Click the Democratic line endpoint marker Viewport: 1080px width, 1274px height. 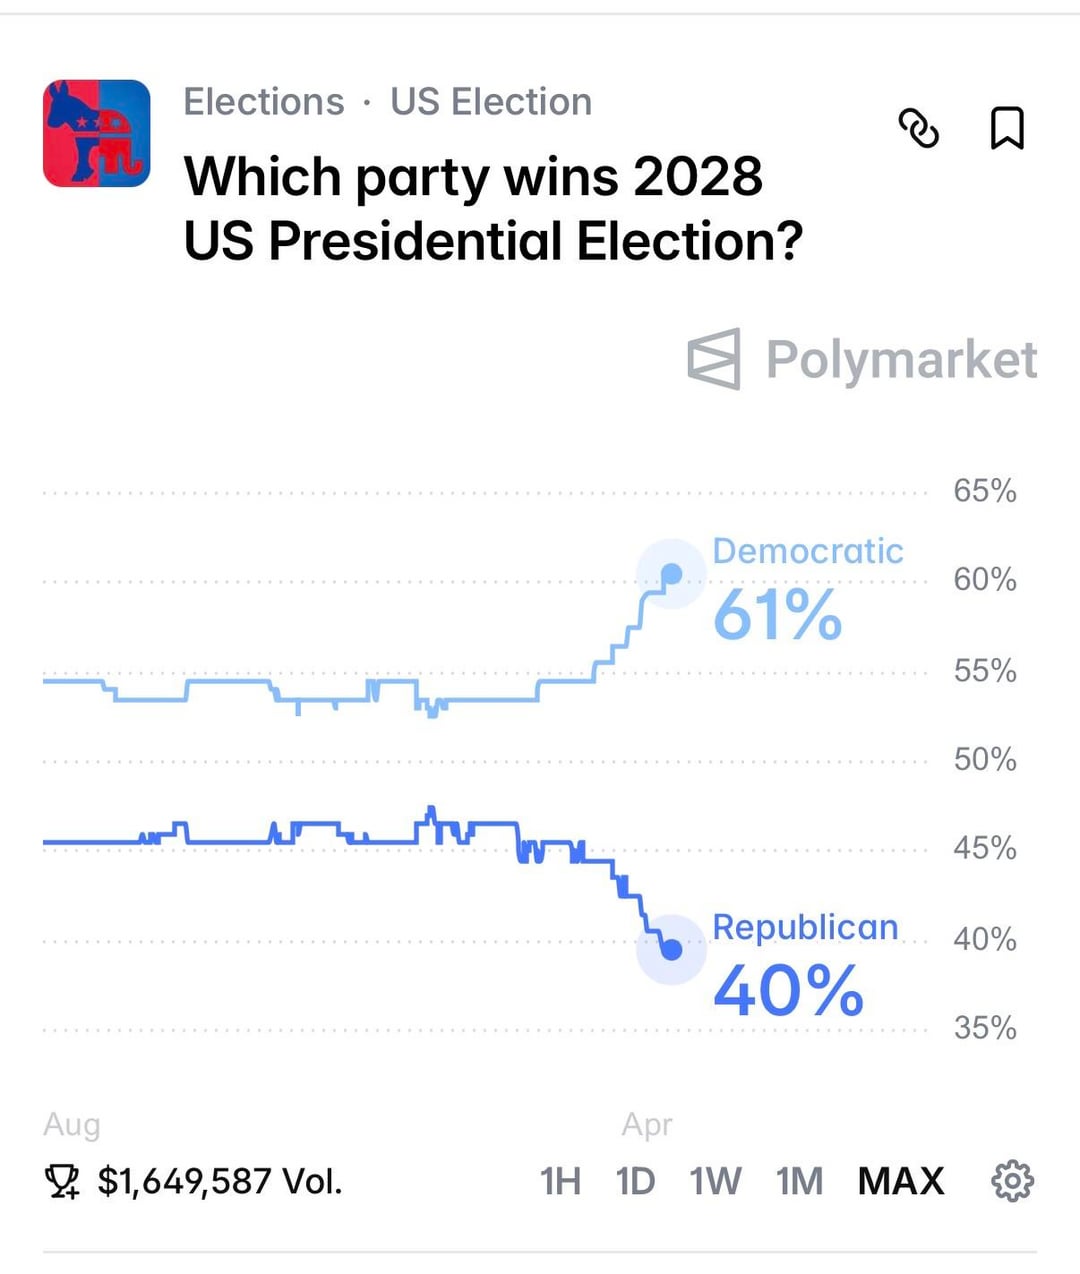[x=672, y=574]
